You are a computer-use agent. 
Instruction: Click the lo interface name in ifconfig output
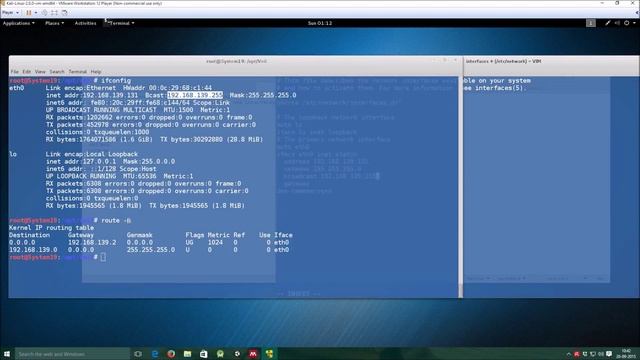tap(13, 154)
